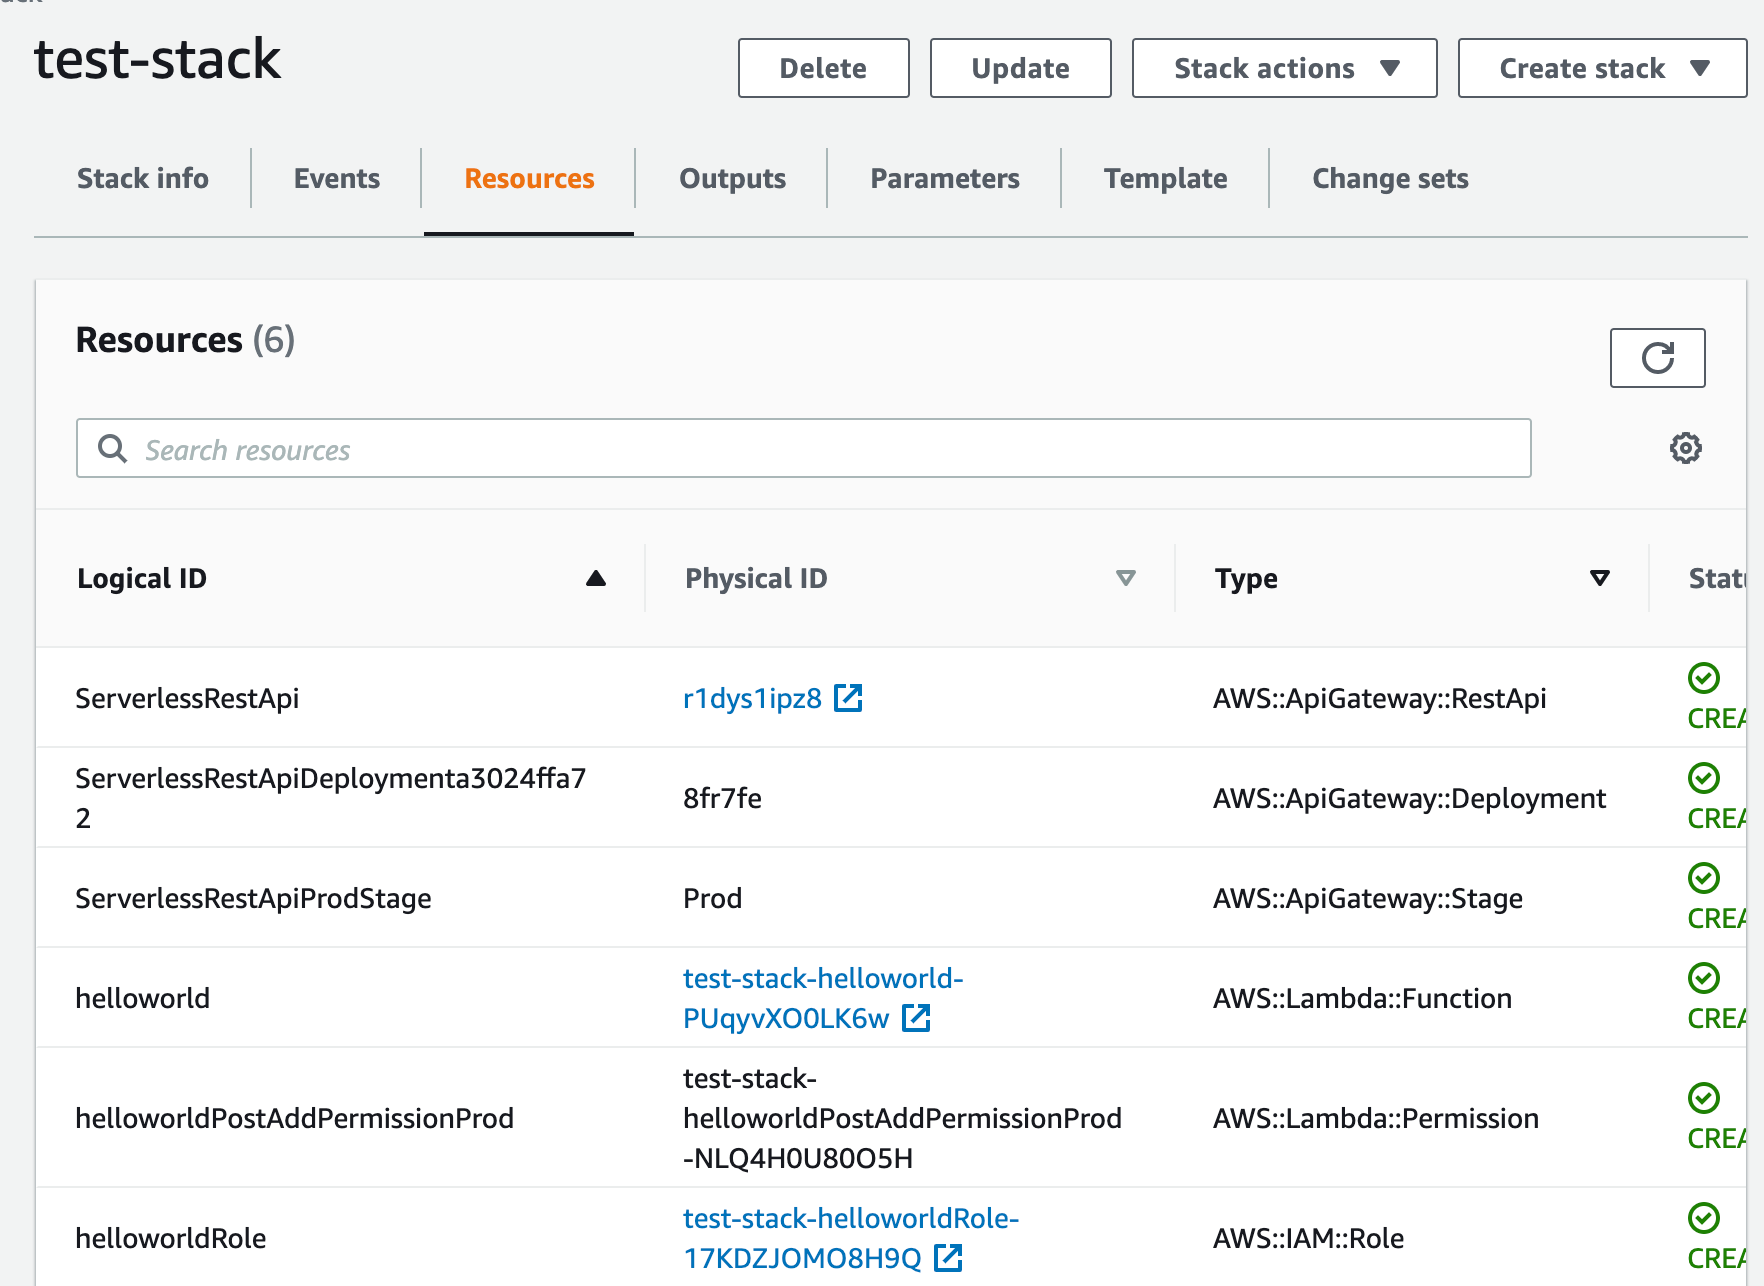Sort by Type column arrow
The image size is (1764, 1286).
point(1599,578)
